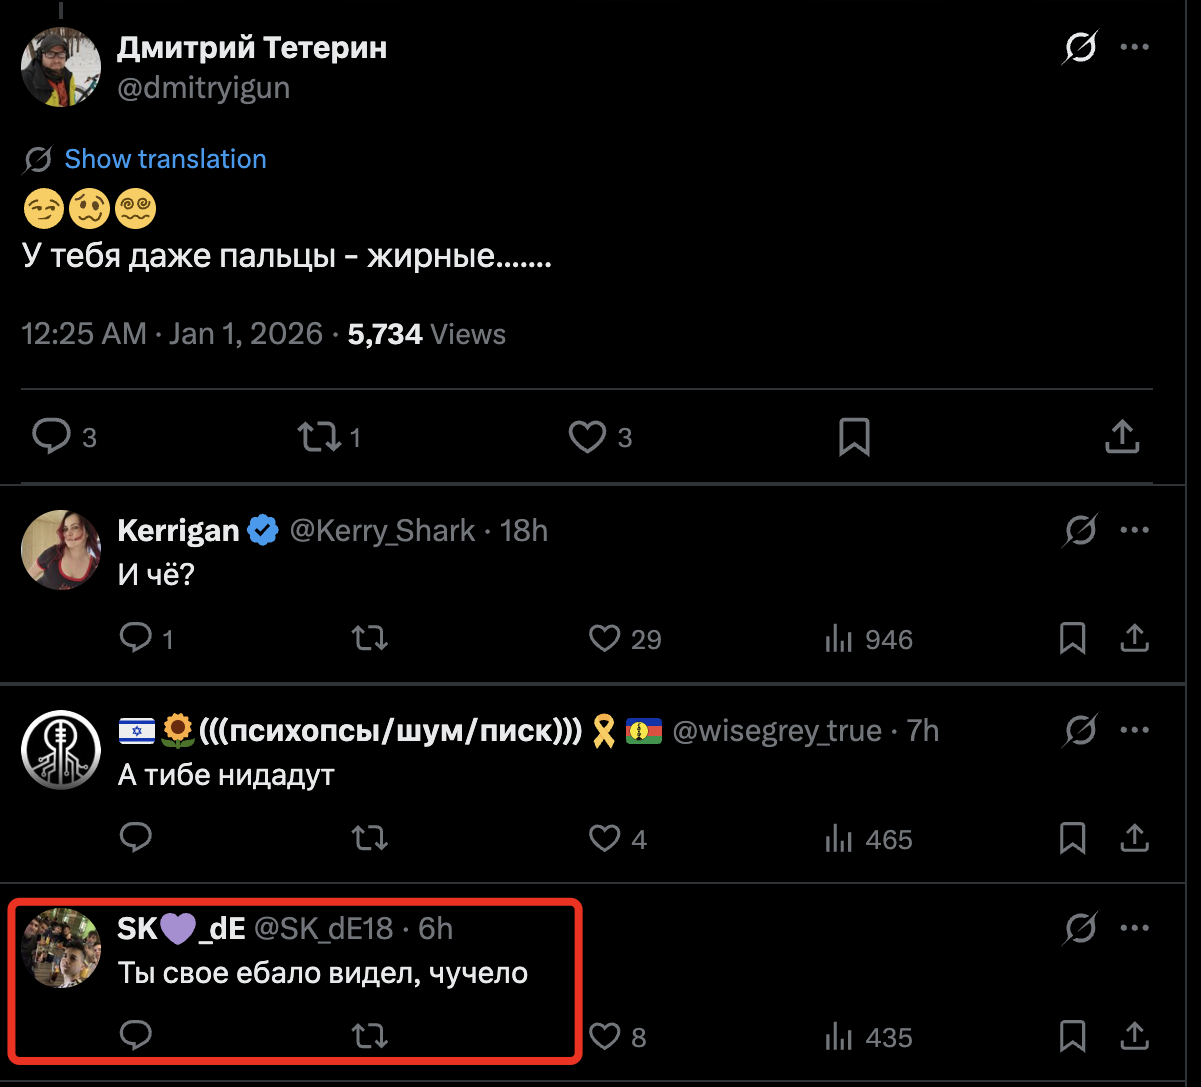Bookmark the @wisegrey_true reply
1201x1087 pixels.
[1072, 838]
